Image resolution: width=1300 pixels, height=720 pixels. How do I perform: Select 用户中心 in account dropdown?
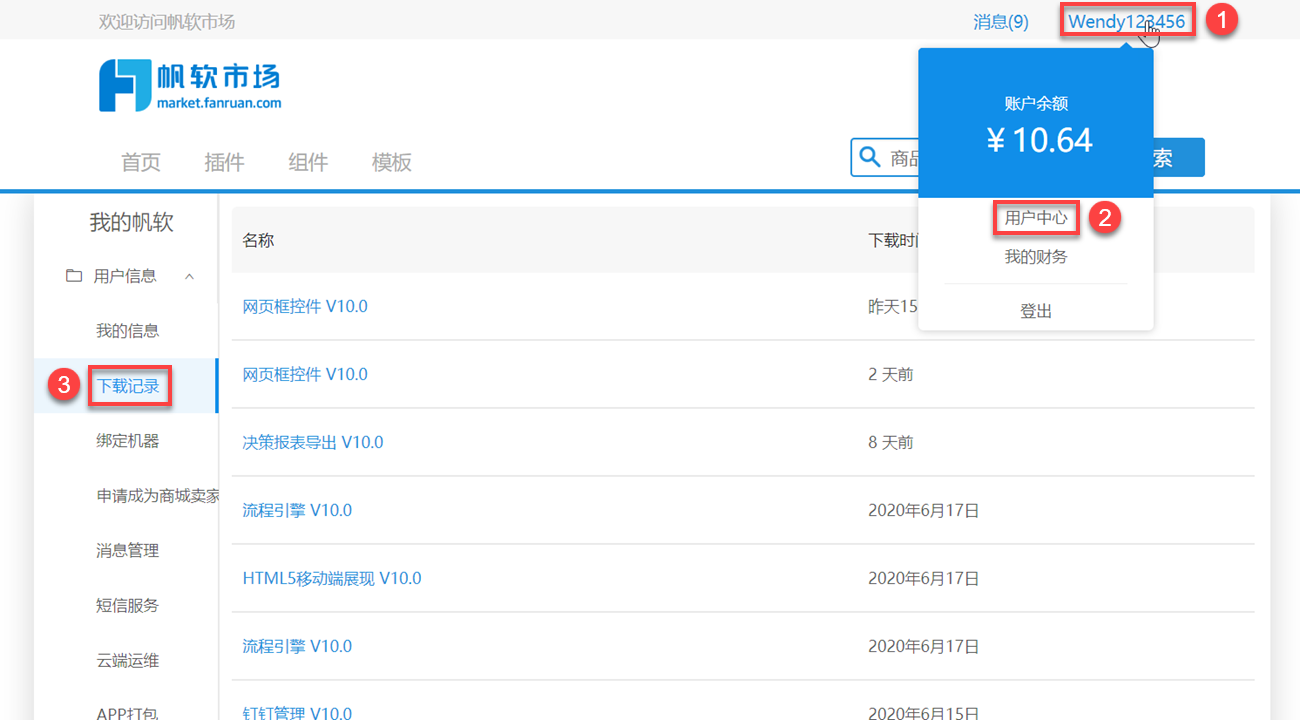(1036, 217)
